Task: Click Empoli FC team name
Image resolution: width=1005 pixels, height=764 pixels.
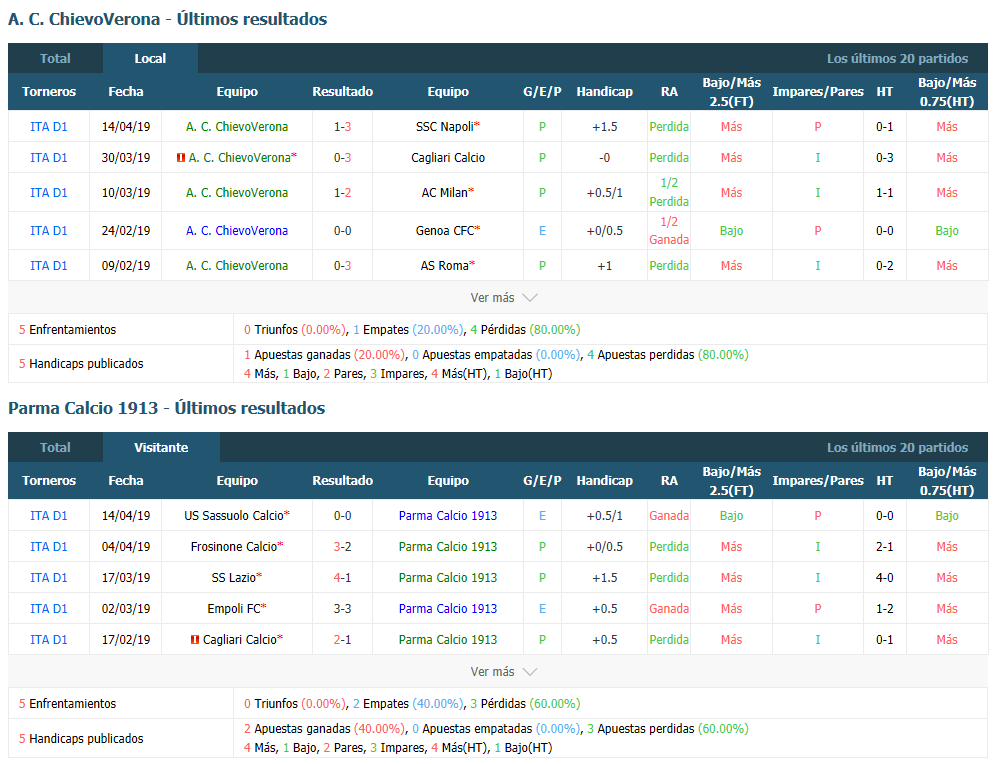Action: pos(234,609)
